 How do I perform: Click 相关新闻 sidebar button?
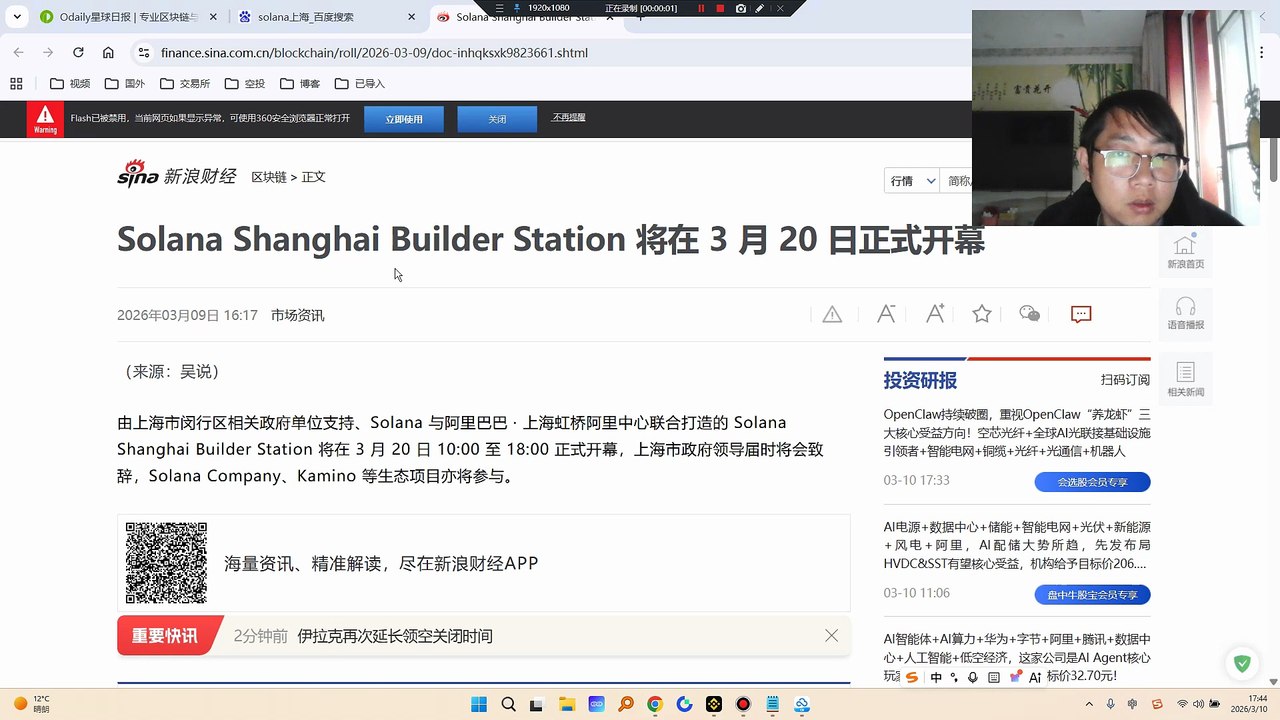point(1186,379)
